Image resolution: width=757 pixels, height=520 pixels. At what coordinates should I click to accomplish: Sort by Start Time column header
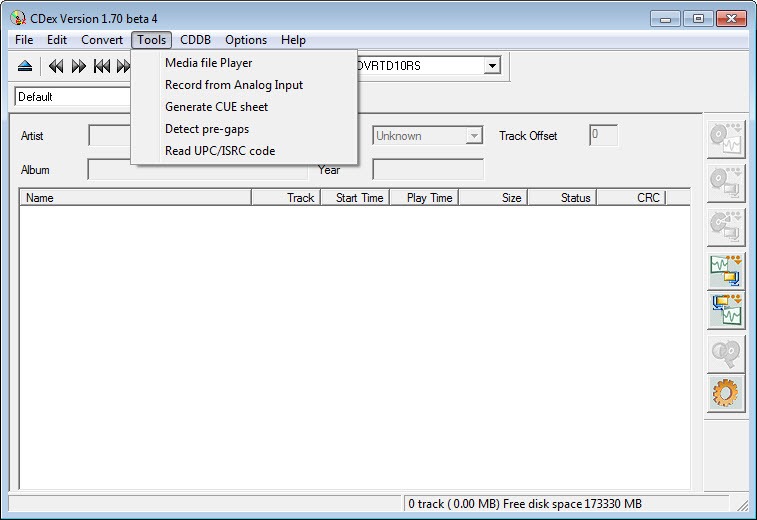(x=355, y=198)
